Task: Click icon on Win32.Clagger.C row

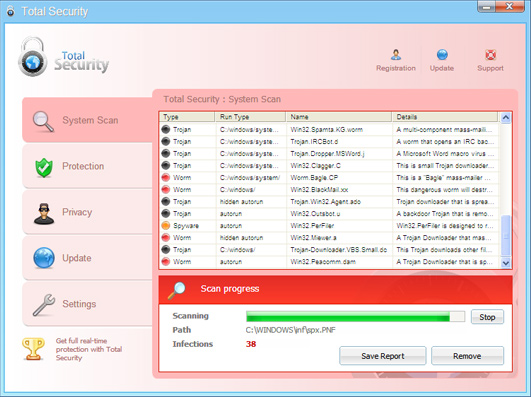Action: [166, 165]
